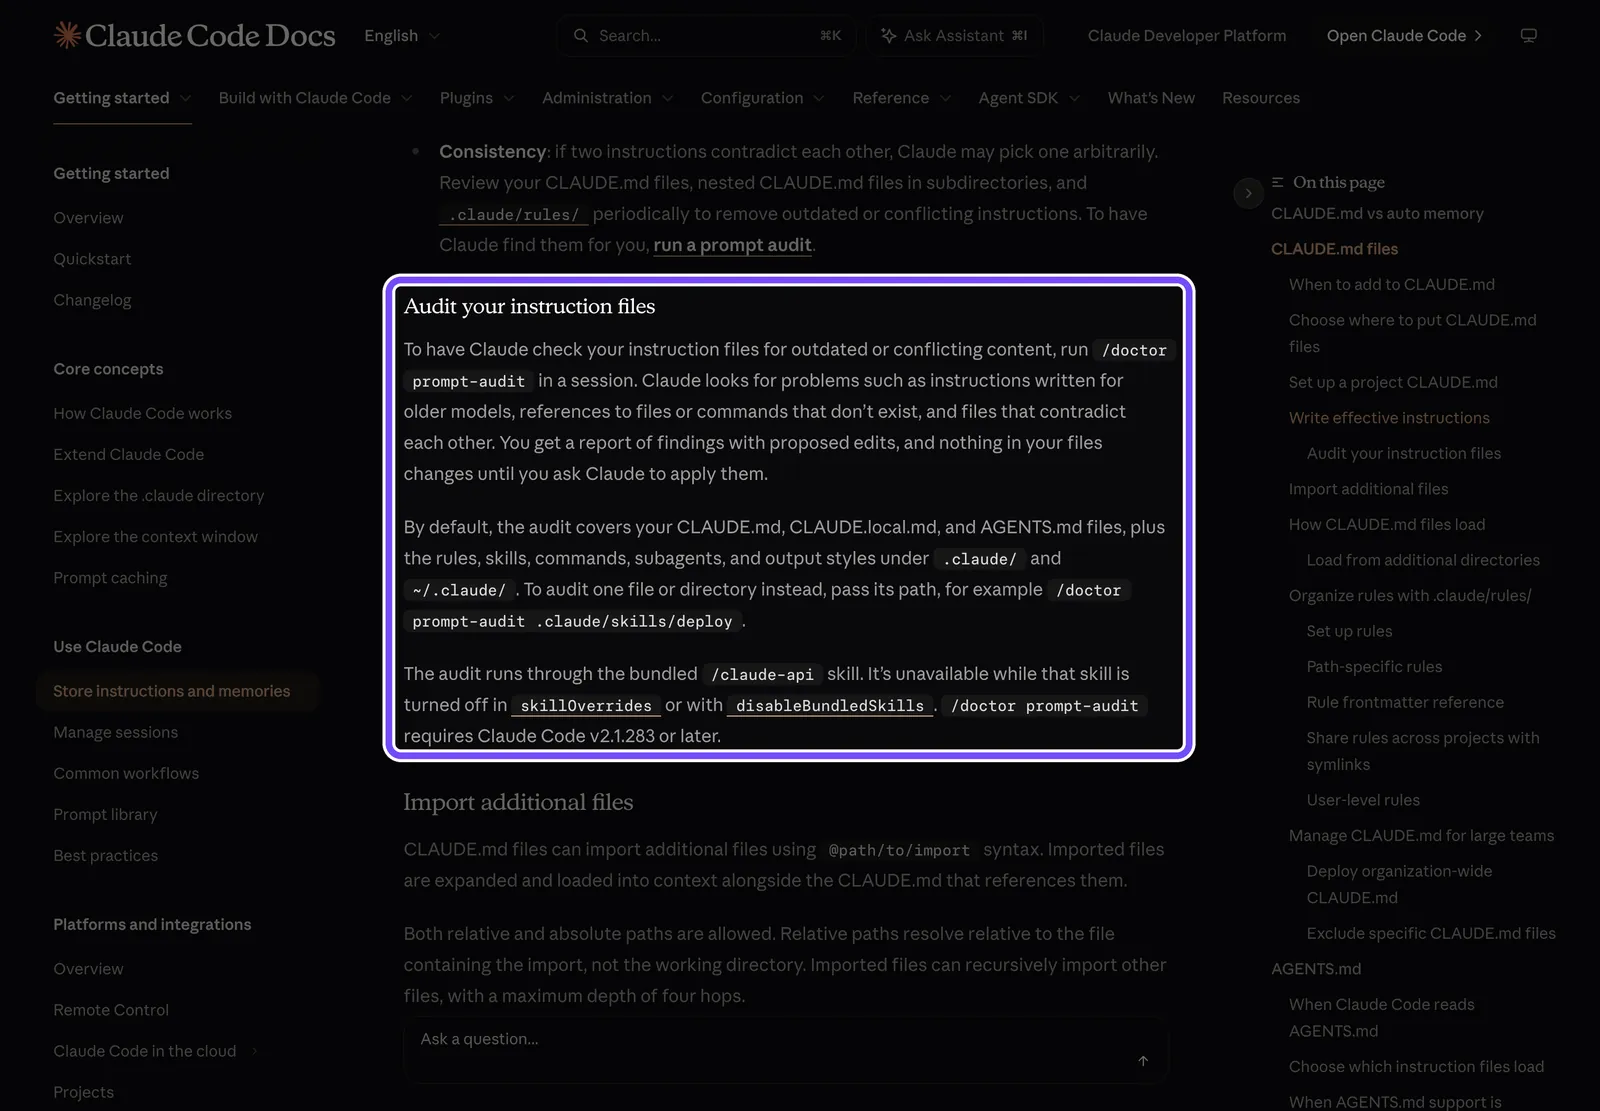Click the search magnifier icon
This screenshot has height=1111, width=1600.
[x=581, y=36]
